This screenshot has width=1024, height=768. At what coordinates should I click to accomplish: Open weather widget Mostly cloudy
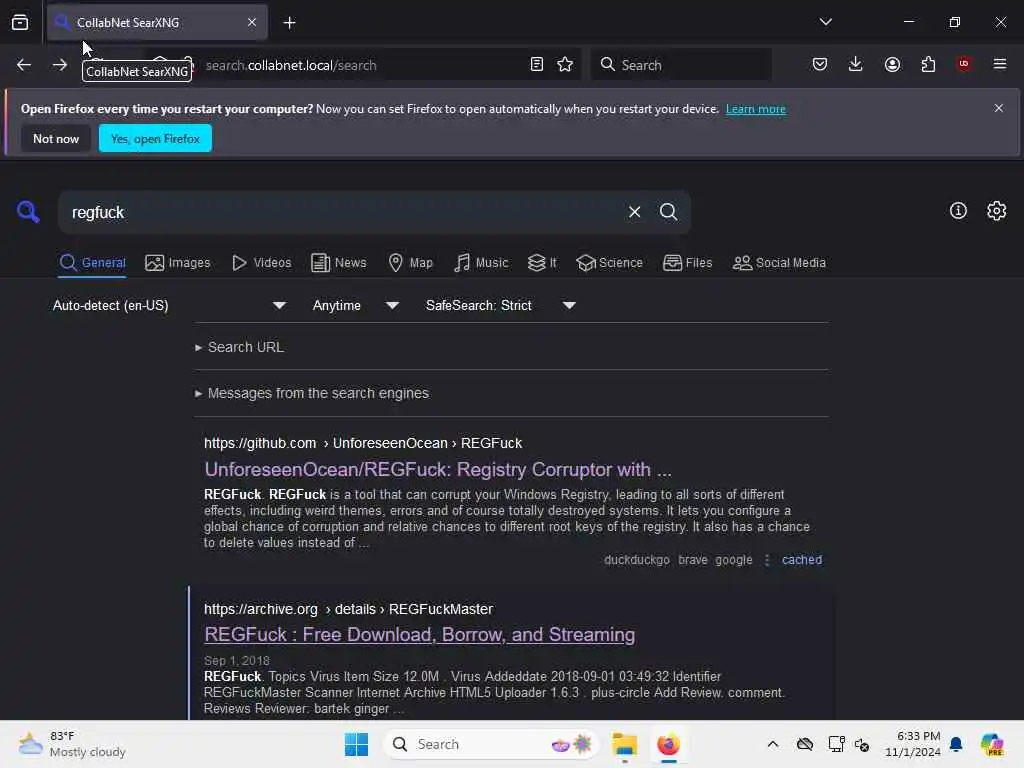click(x=72, y=744)
